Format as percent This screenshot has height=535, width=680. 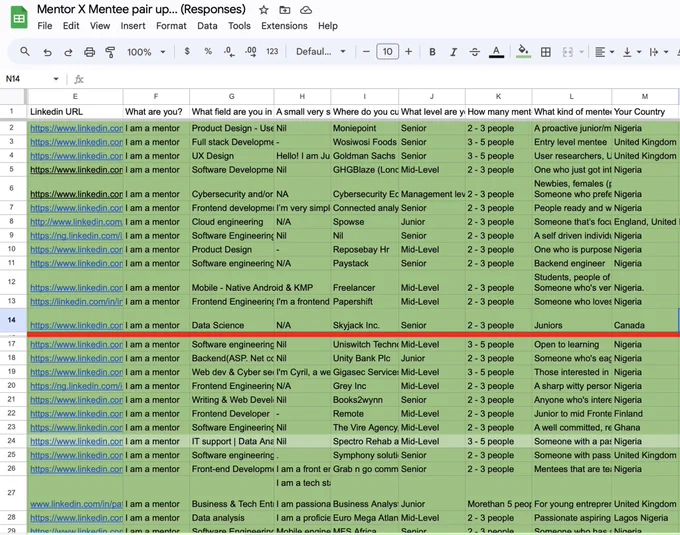pos(208,52)
